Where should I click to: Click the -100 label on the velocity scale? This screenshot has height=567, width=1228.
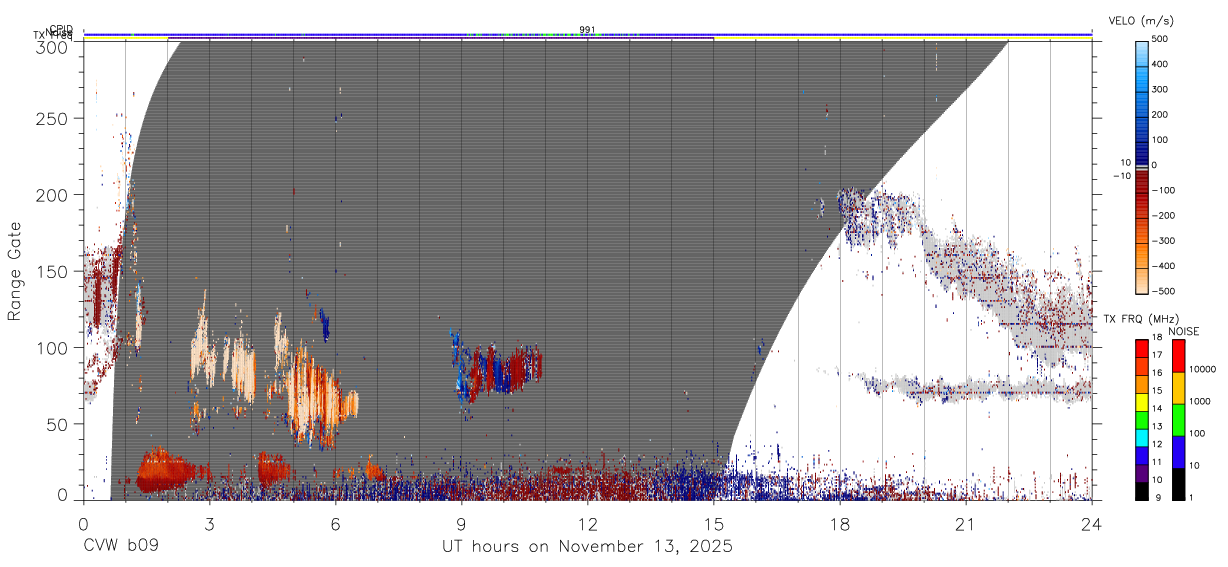click(x=1163, y=190)
